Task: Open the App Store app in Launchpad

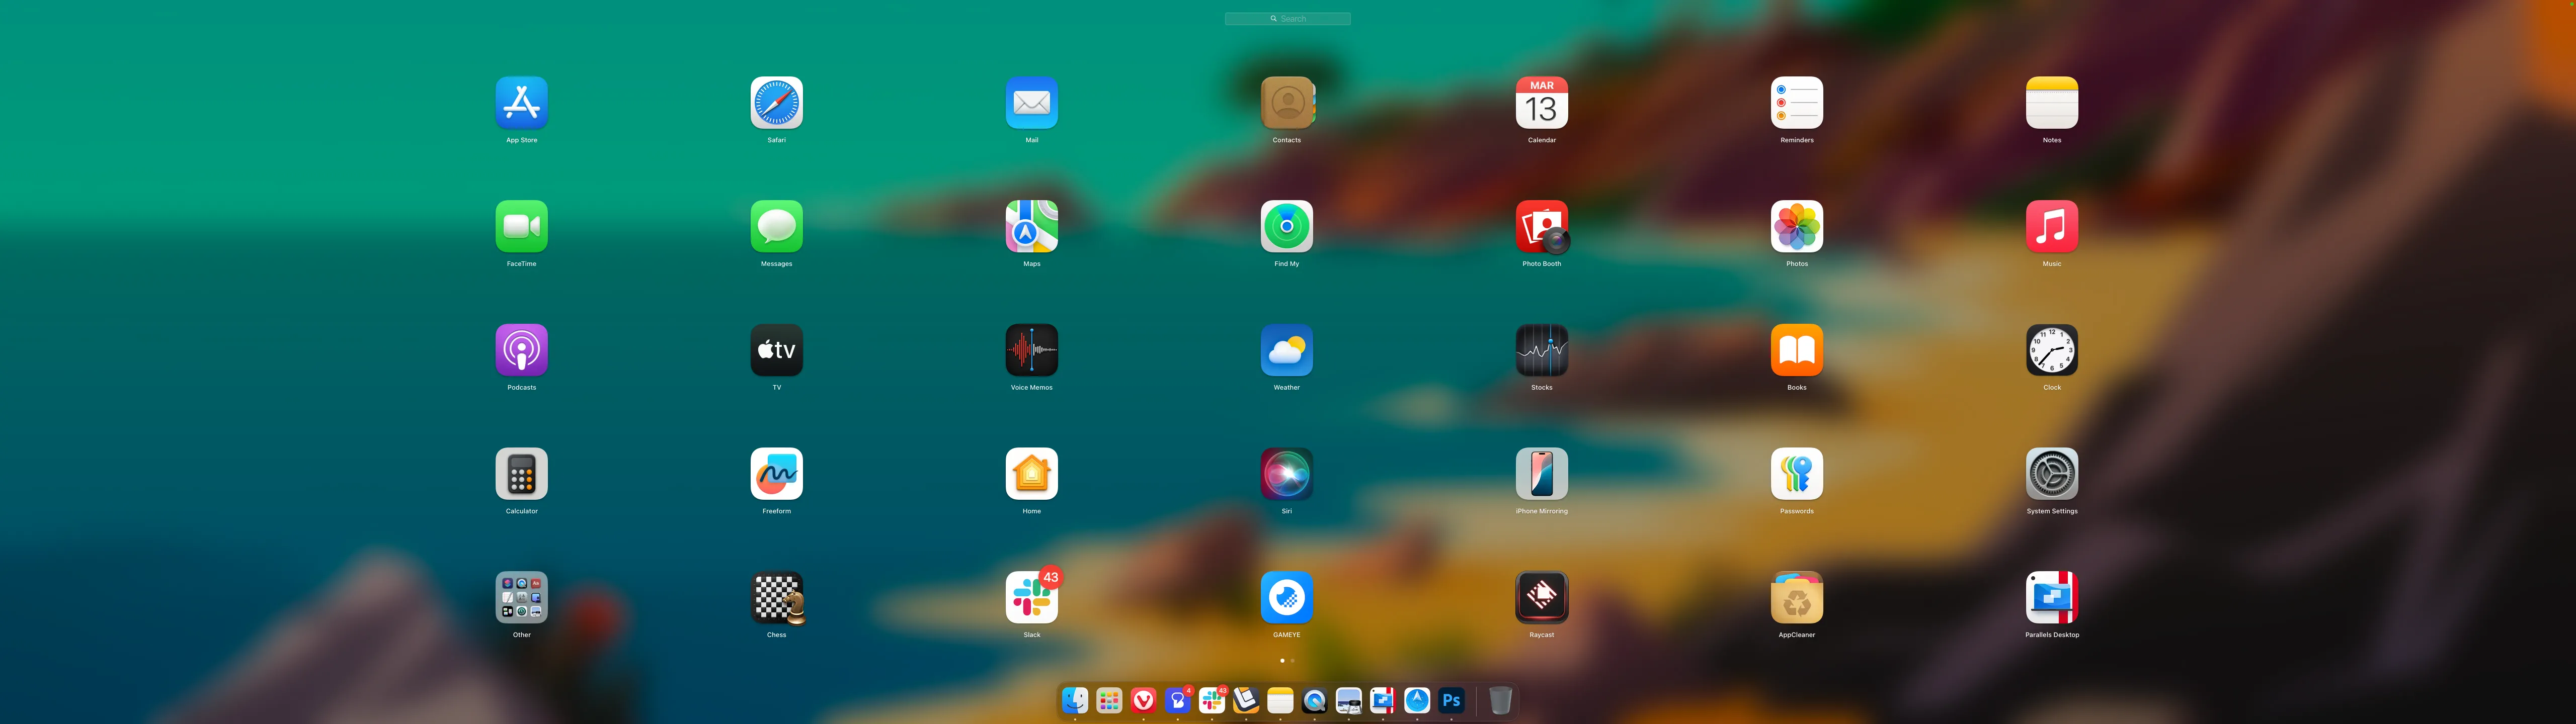Action: (x=521, y=103)
